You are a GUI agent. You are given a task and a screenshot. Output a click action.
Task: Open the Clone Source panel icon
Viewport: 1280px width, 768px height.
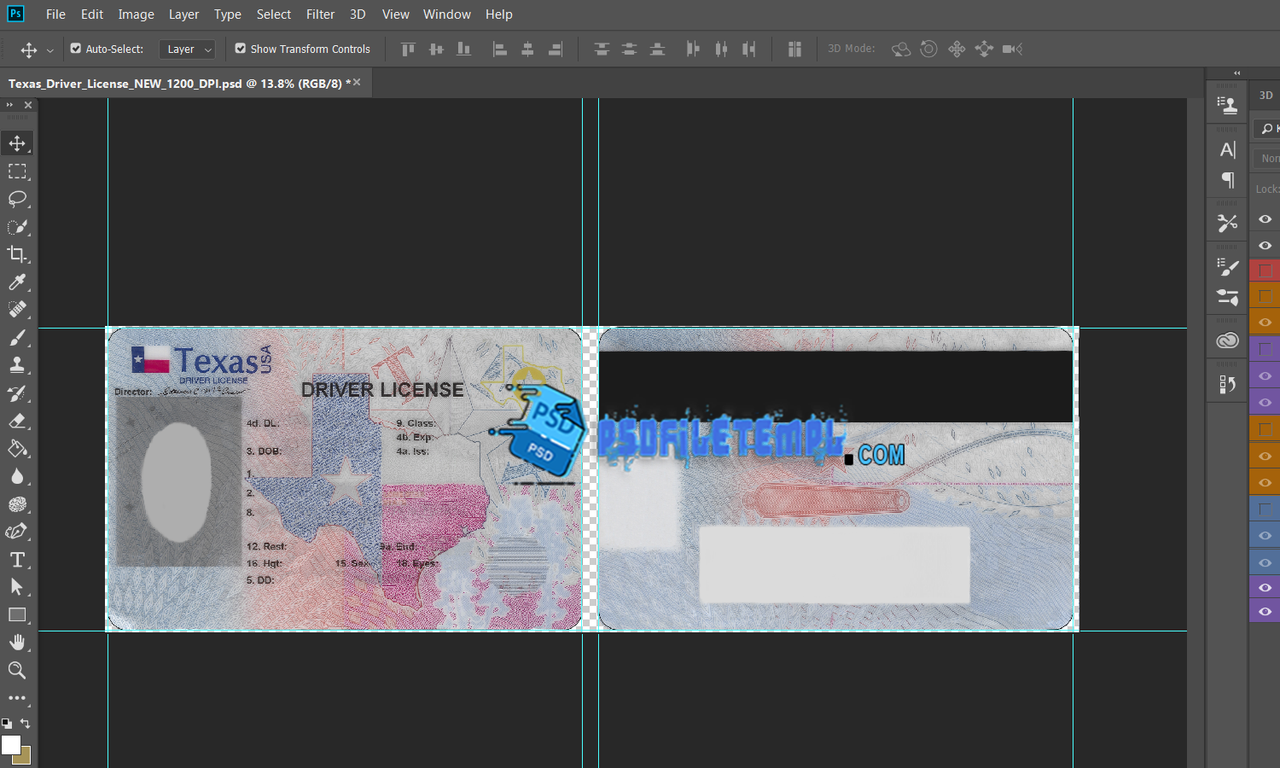(1228, 104)
